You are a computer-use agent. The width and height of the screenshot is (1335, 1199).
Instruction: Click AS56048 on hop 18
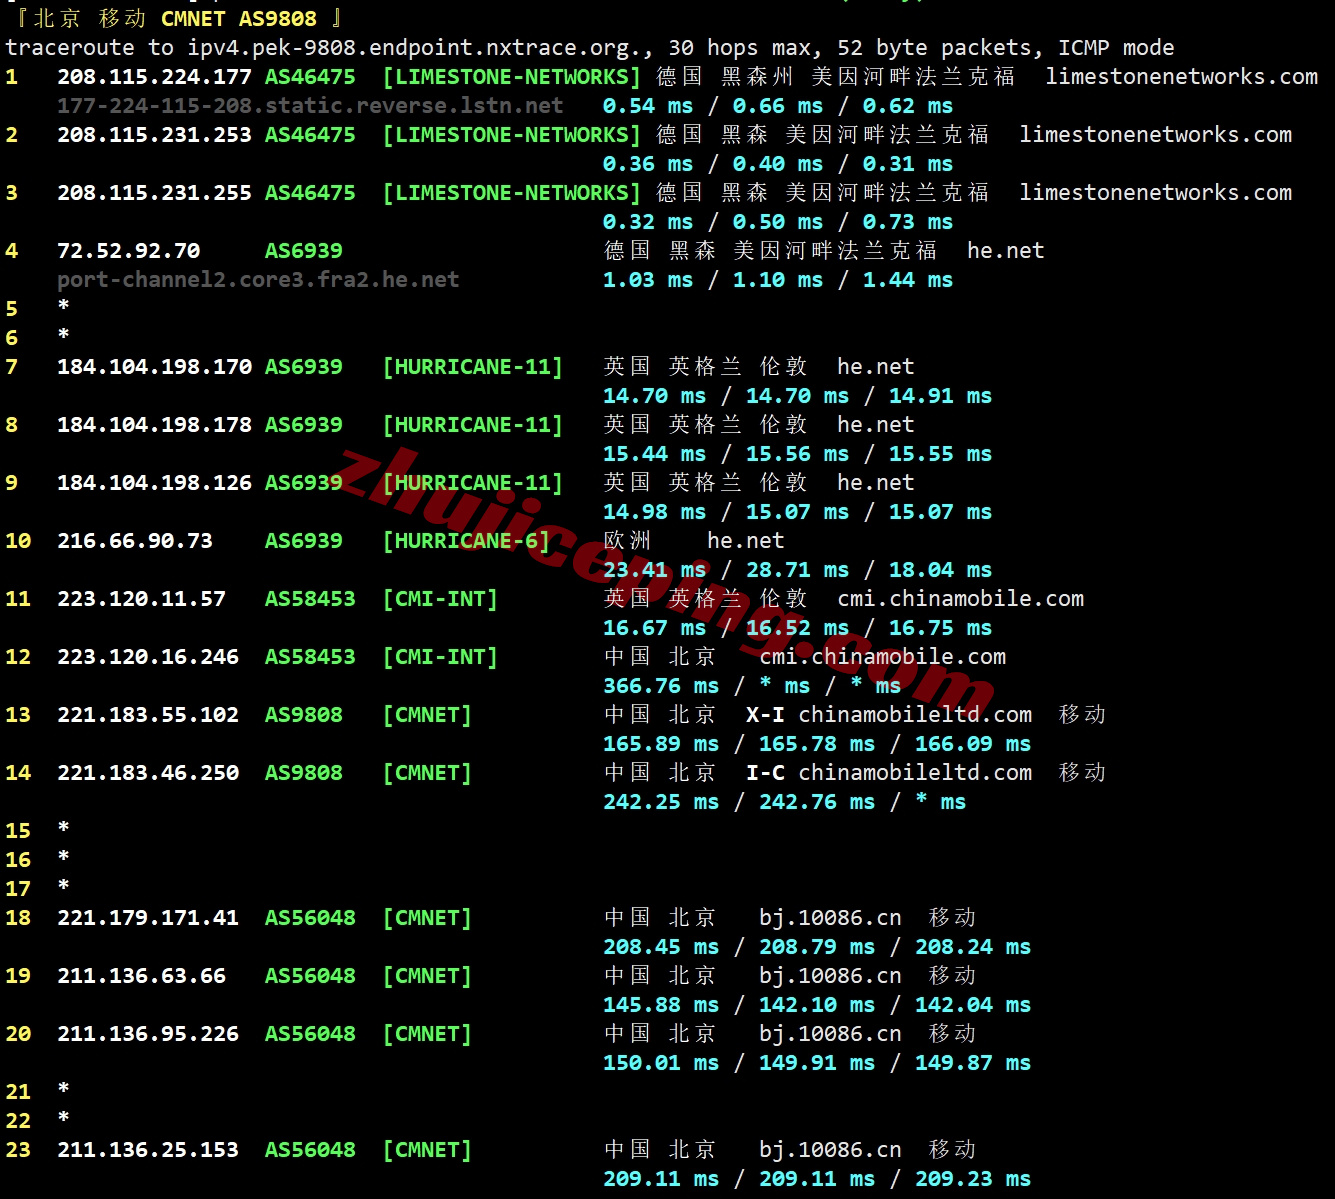(x=310, y=918)
